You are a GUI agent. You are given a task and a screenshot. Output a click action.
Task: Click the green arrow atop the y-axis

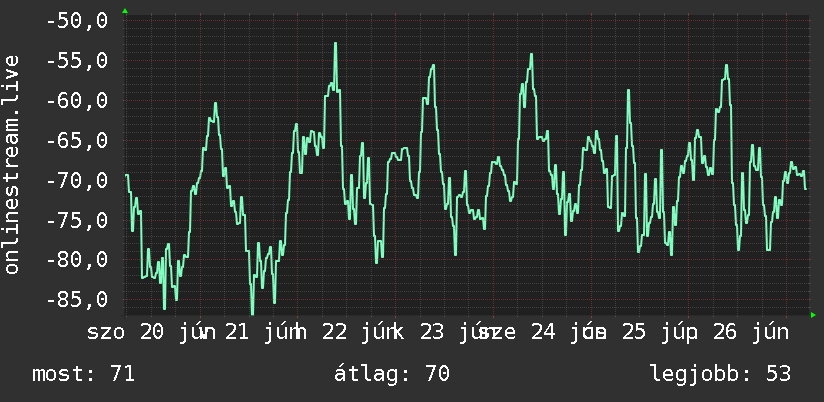point(125,11)
